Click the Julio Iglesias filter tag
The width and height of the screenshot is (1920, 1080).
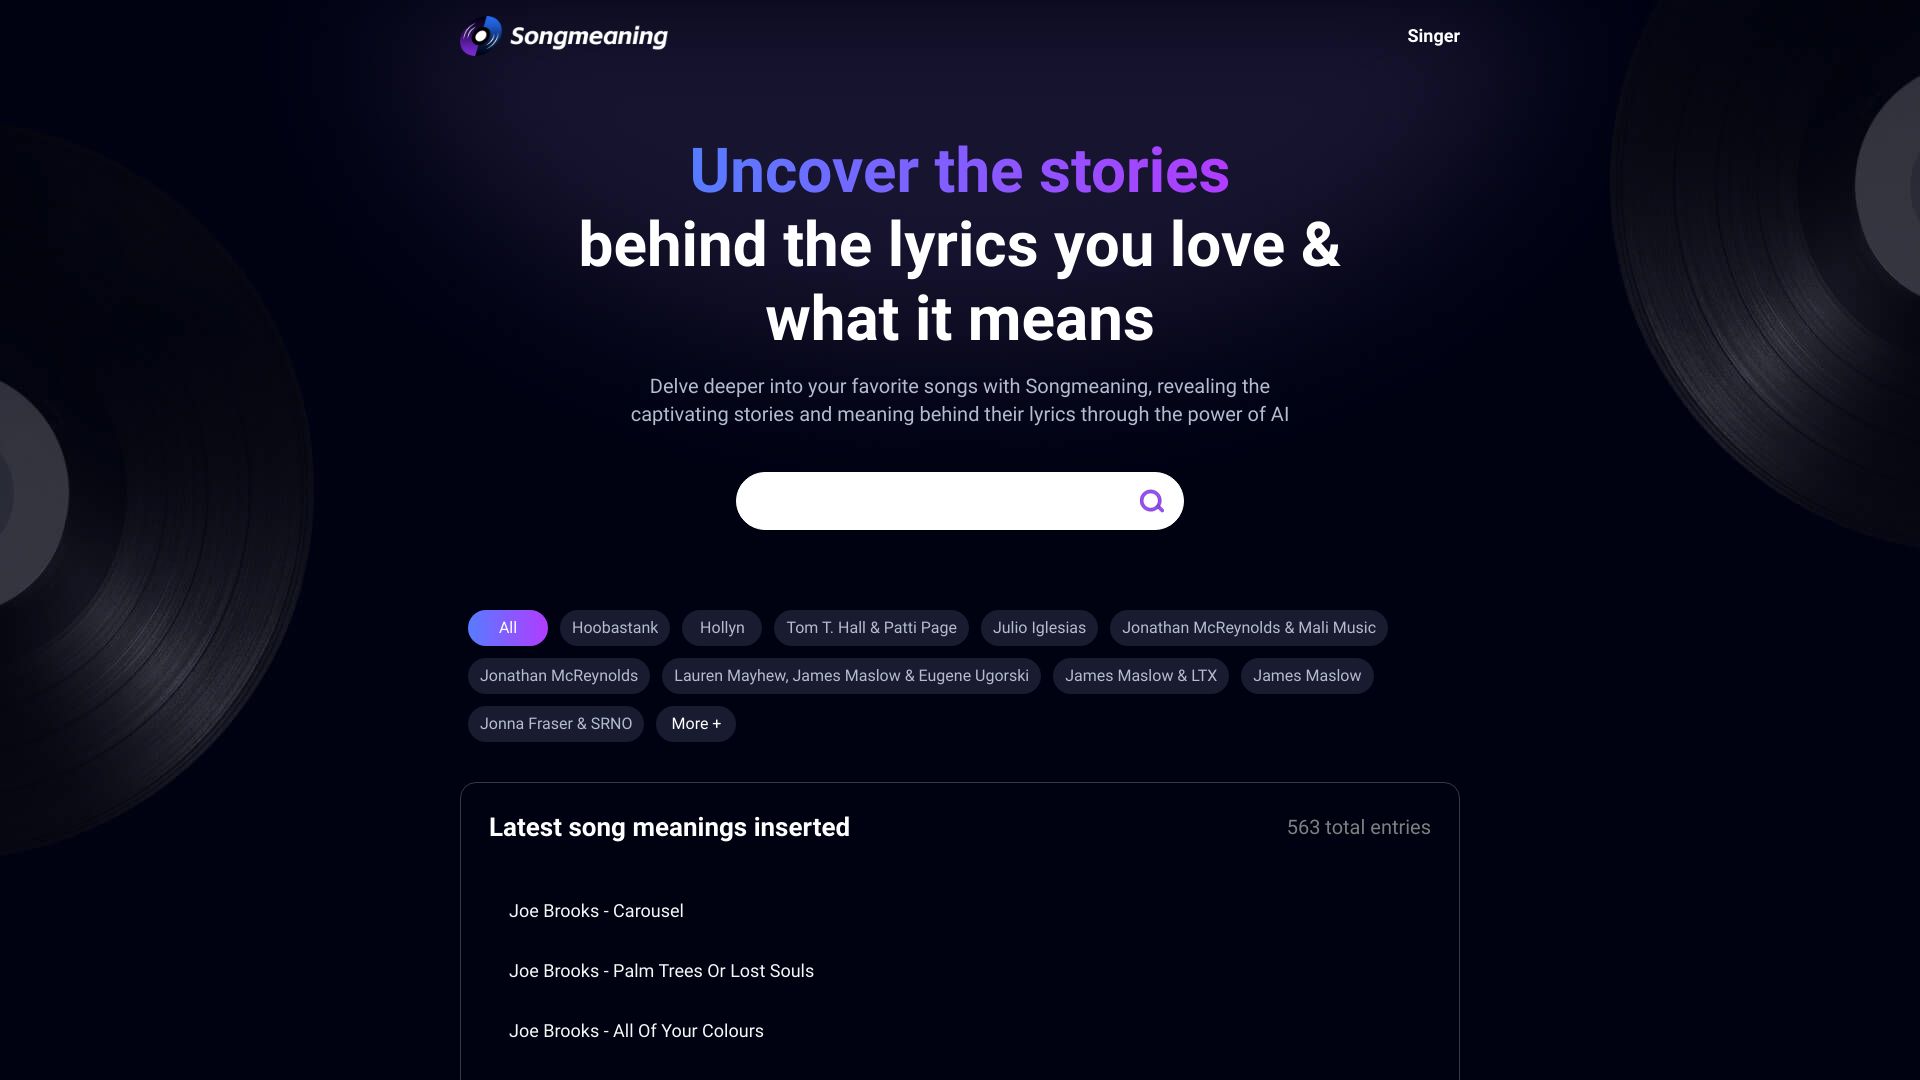(x=1039, y=628)
